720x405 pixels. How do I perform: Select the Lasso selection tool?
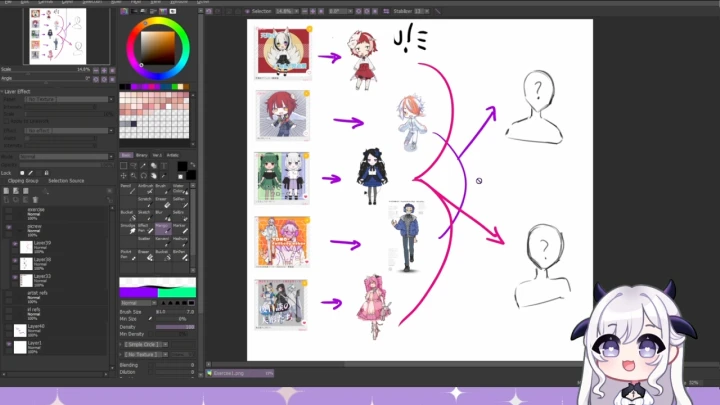click(x=134, y=166)
